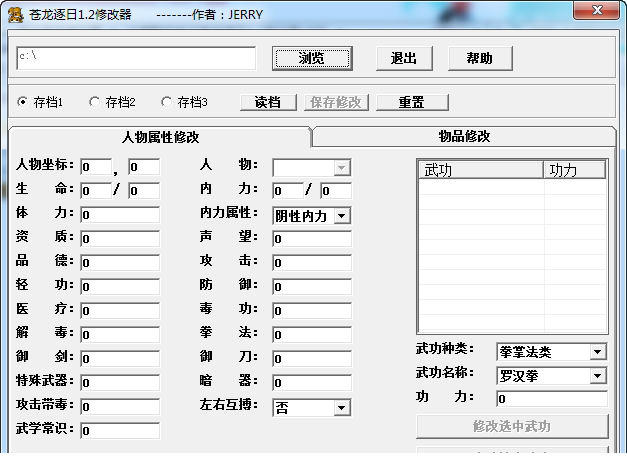
Task: Select the 人物属性修改 tab
Action: (x=160, y=137)
